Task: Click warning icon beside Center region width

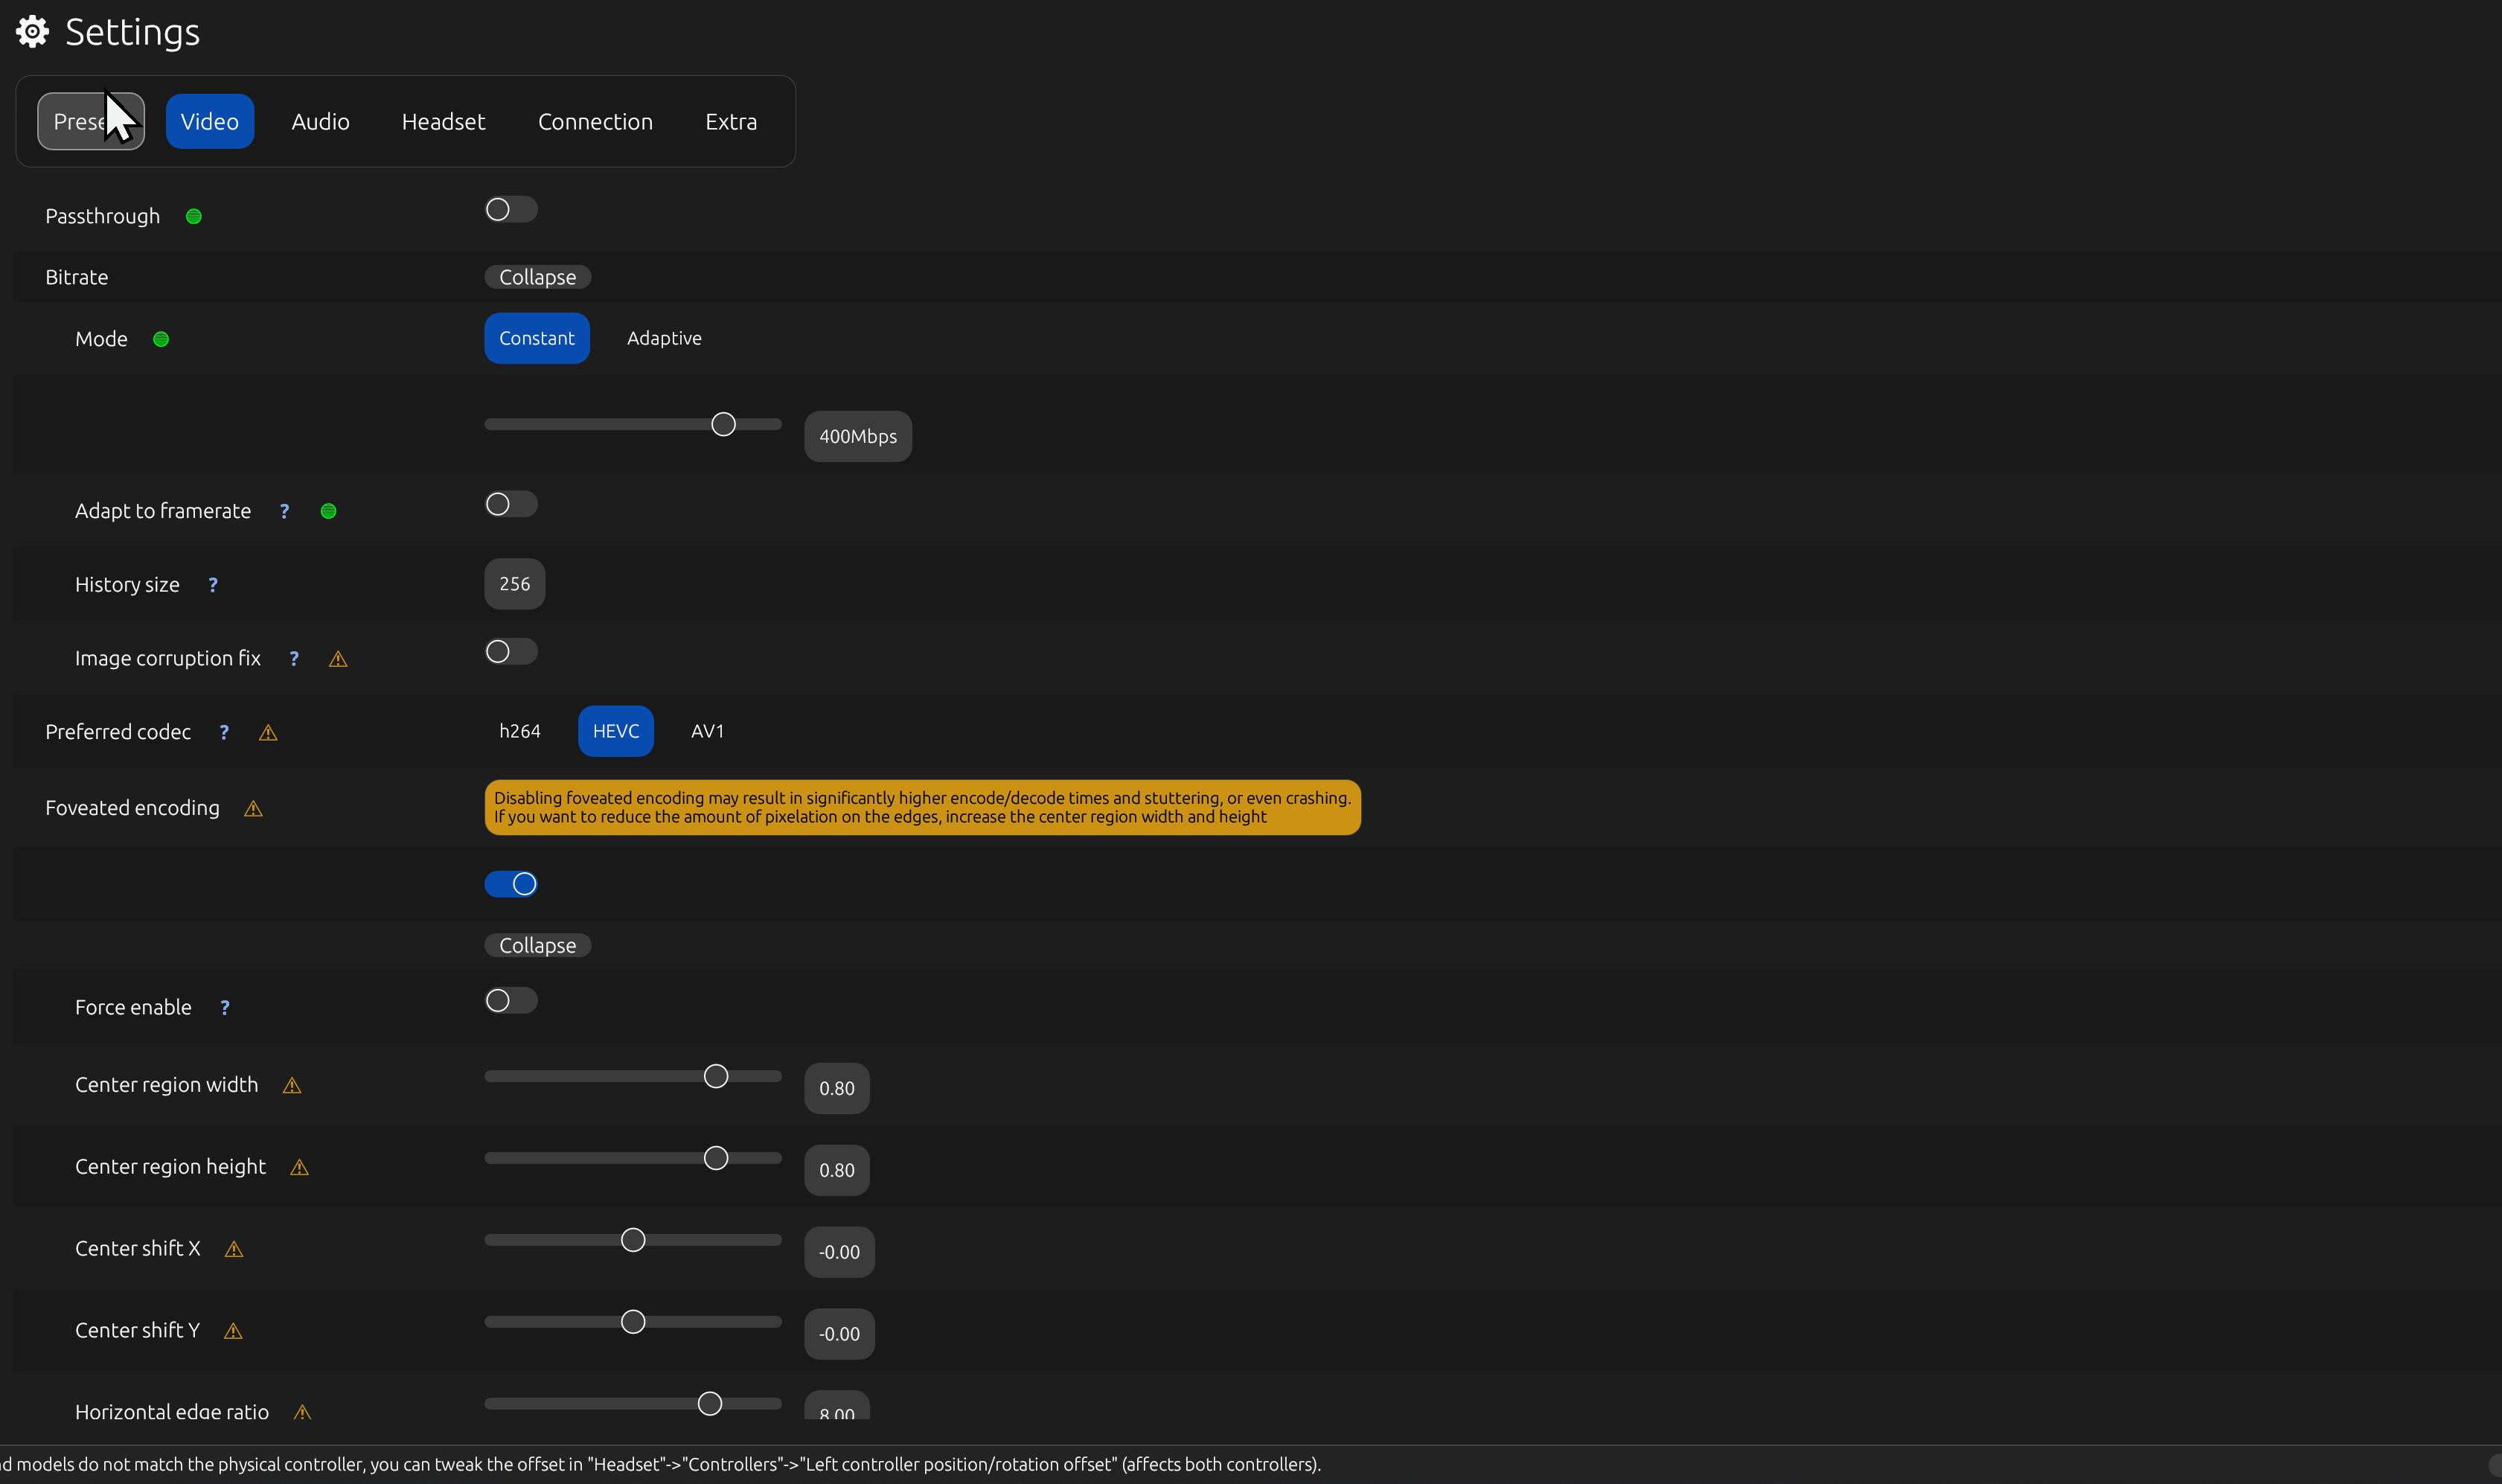Action: coord(292,1086)
